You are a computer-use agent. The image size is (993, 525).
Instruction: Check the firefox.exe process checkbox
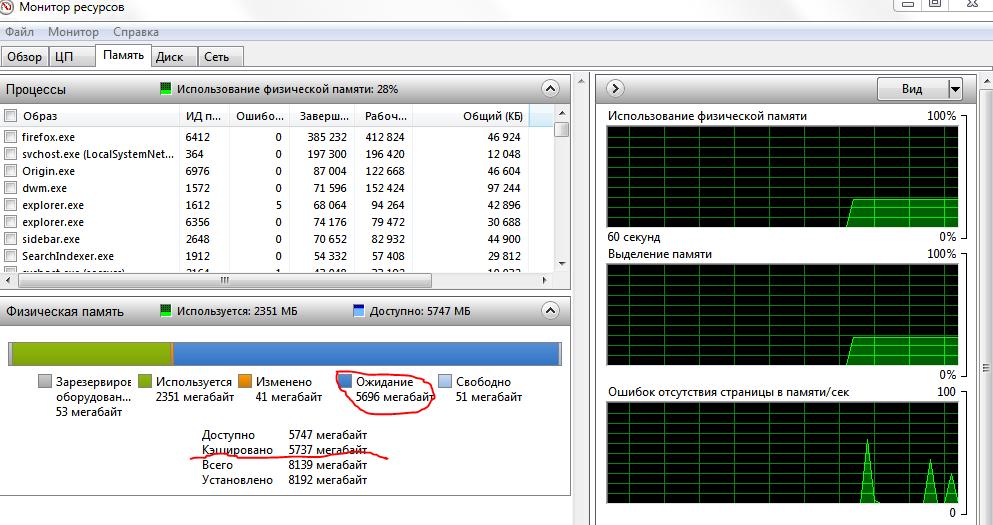click(x=10, y=137)
